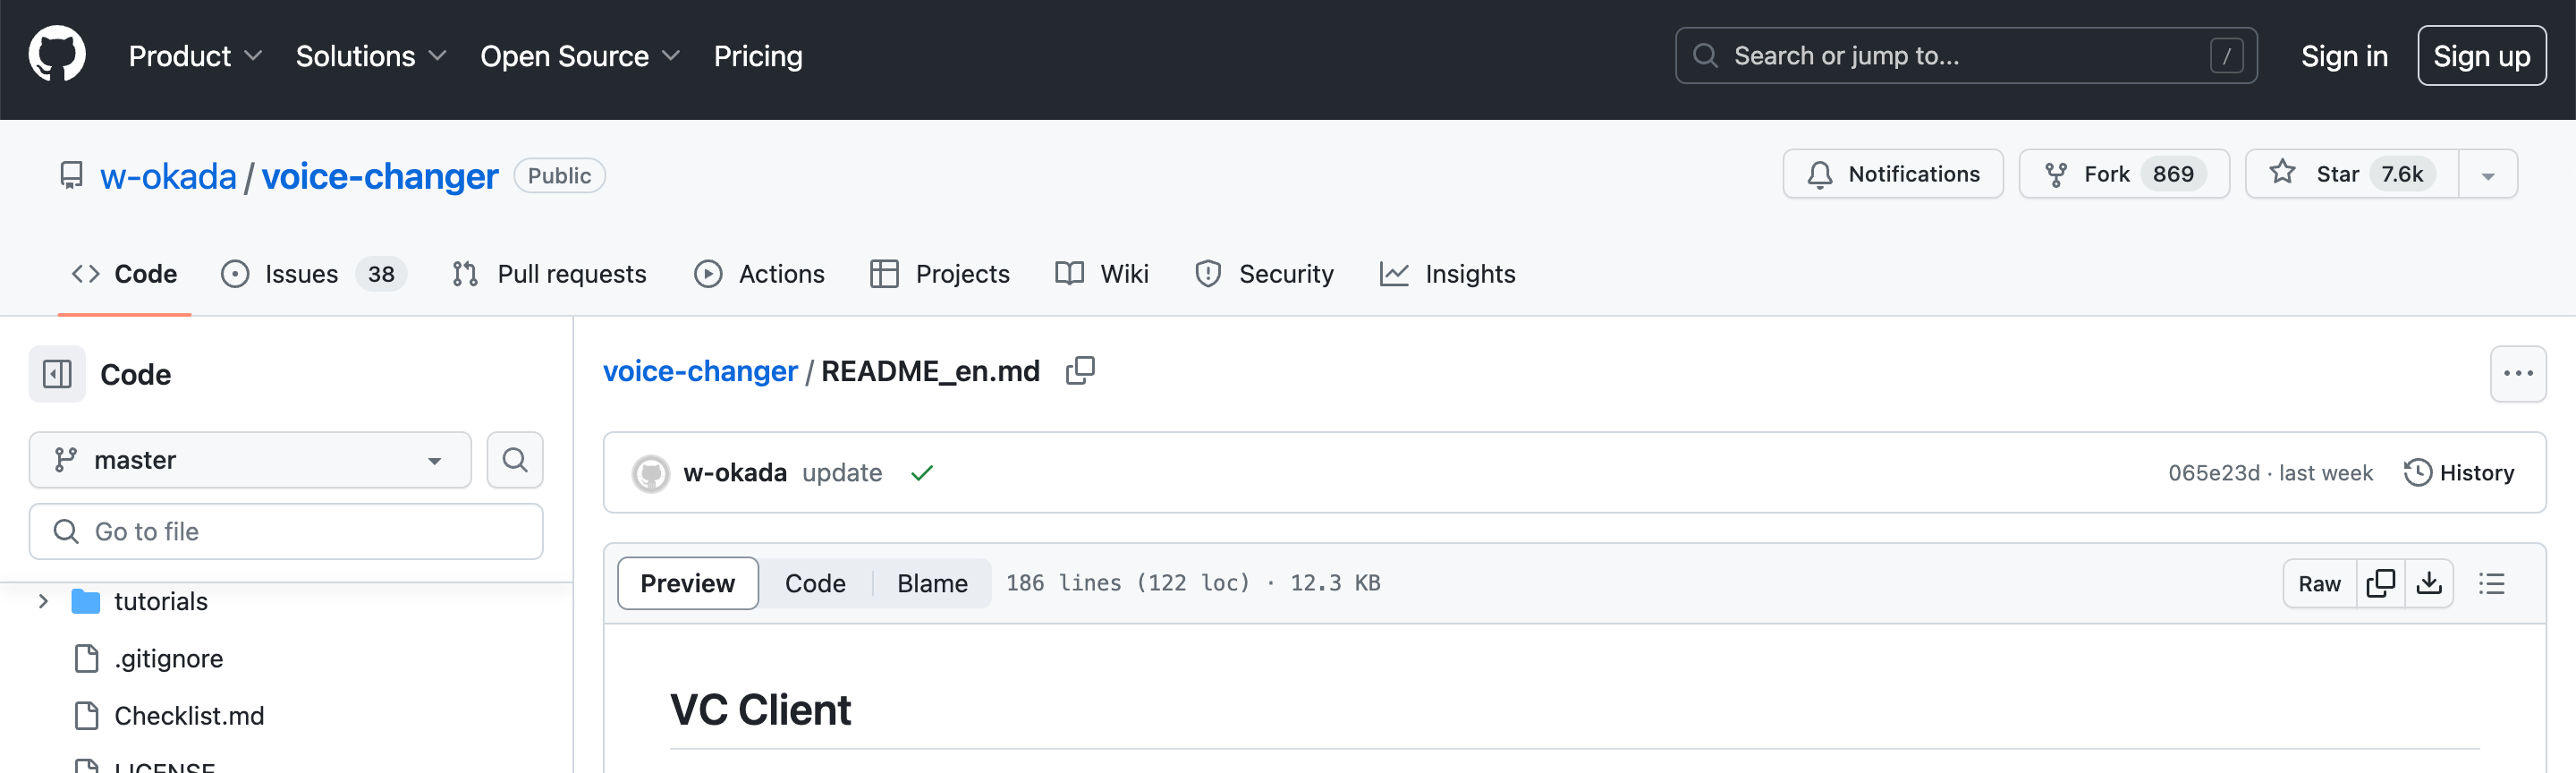The height and width of the screenshot is (773, 2576).
Task: Click voice-changer breadcrumb link
Action: (x=700, y=371)
